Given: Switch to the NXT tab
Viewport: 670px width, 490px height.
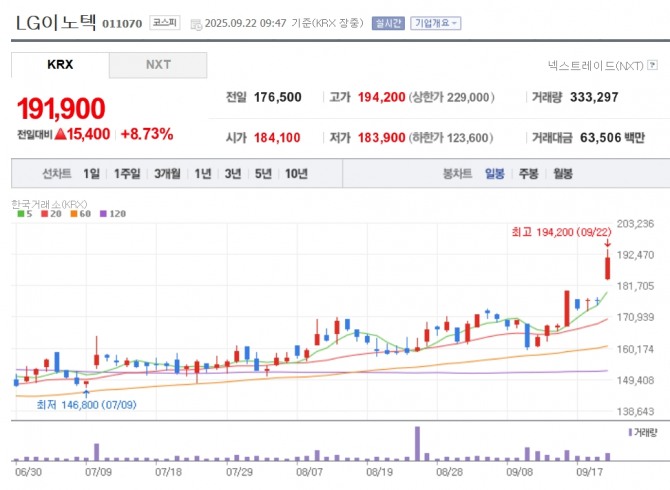Looking at the screenshot, I should [158, 65].
